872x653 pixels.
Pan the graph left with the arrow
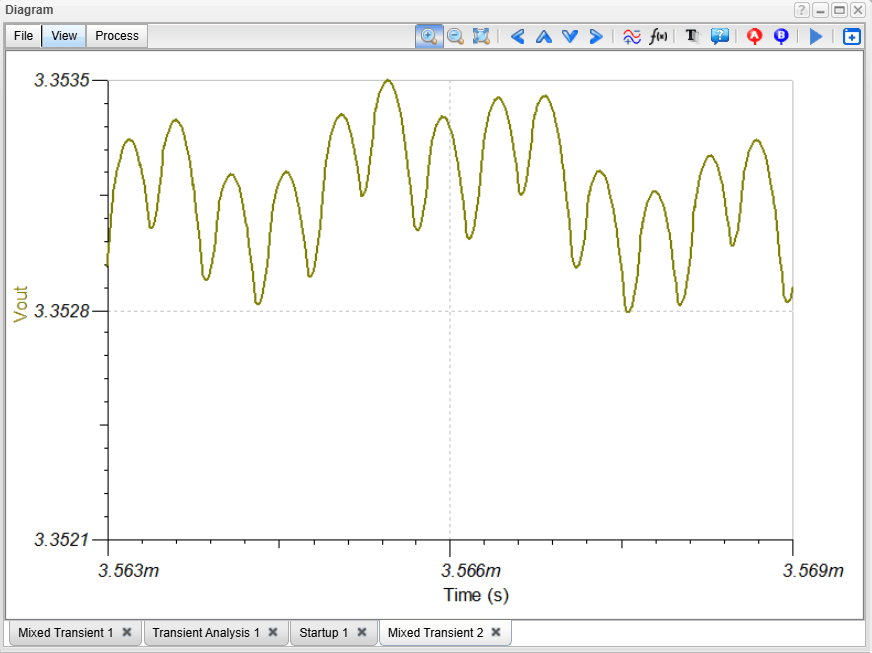pyautogui.click(x=517, y=36)
